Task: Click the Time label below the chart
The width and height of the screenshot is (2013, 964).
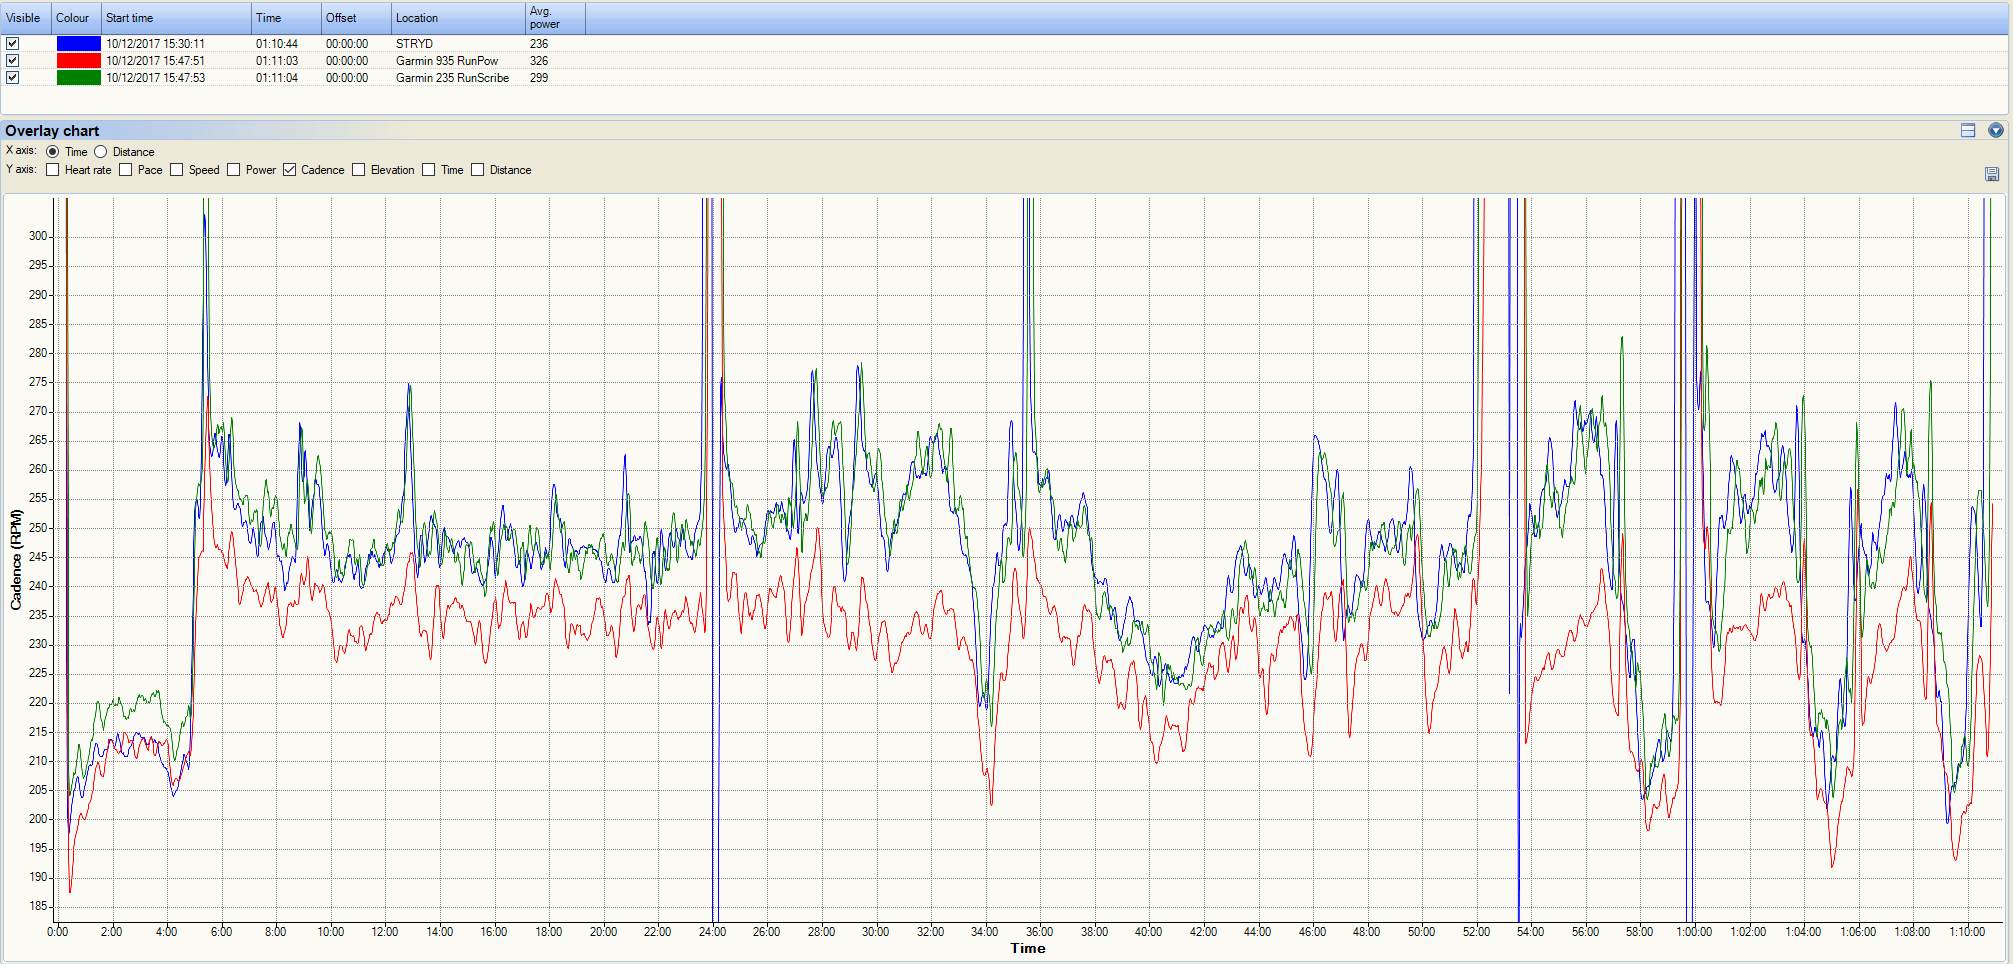Action: (1028, 949)
